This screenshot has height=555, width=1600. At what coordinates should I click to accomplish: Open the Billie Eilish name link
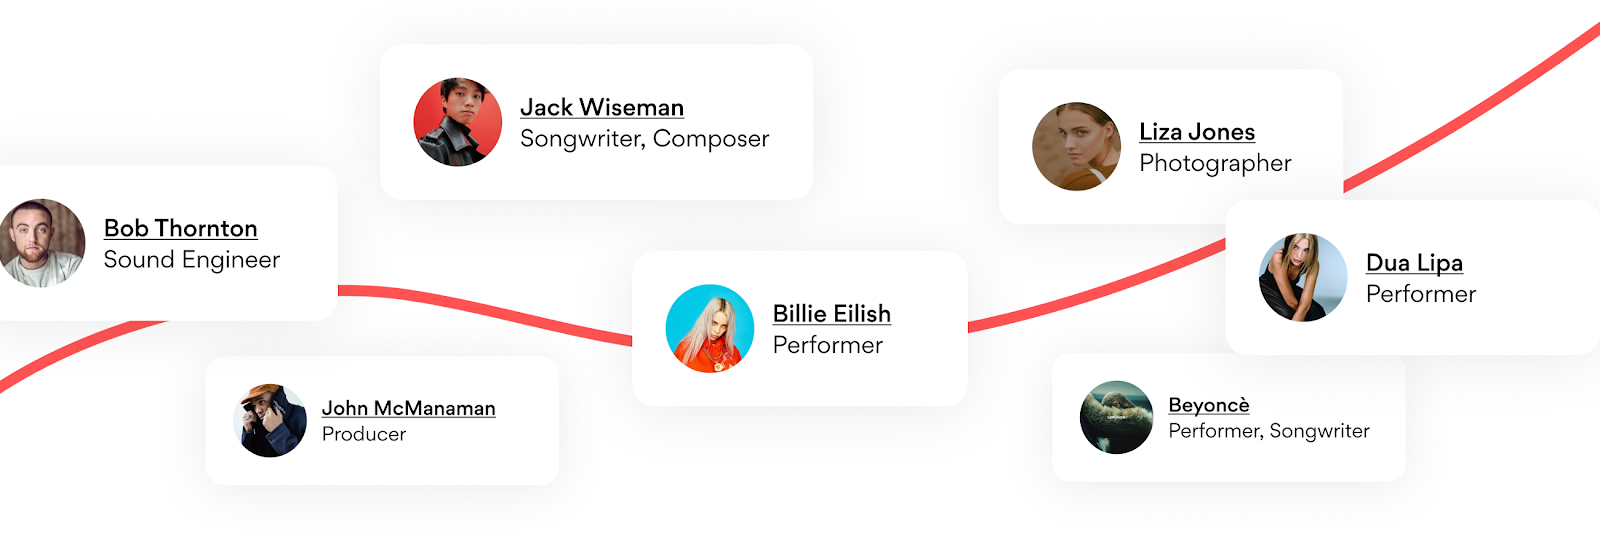point(832,314)
